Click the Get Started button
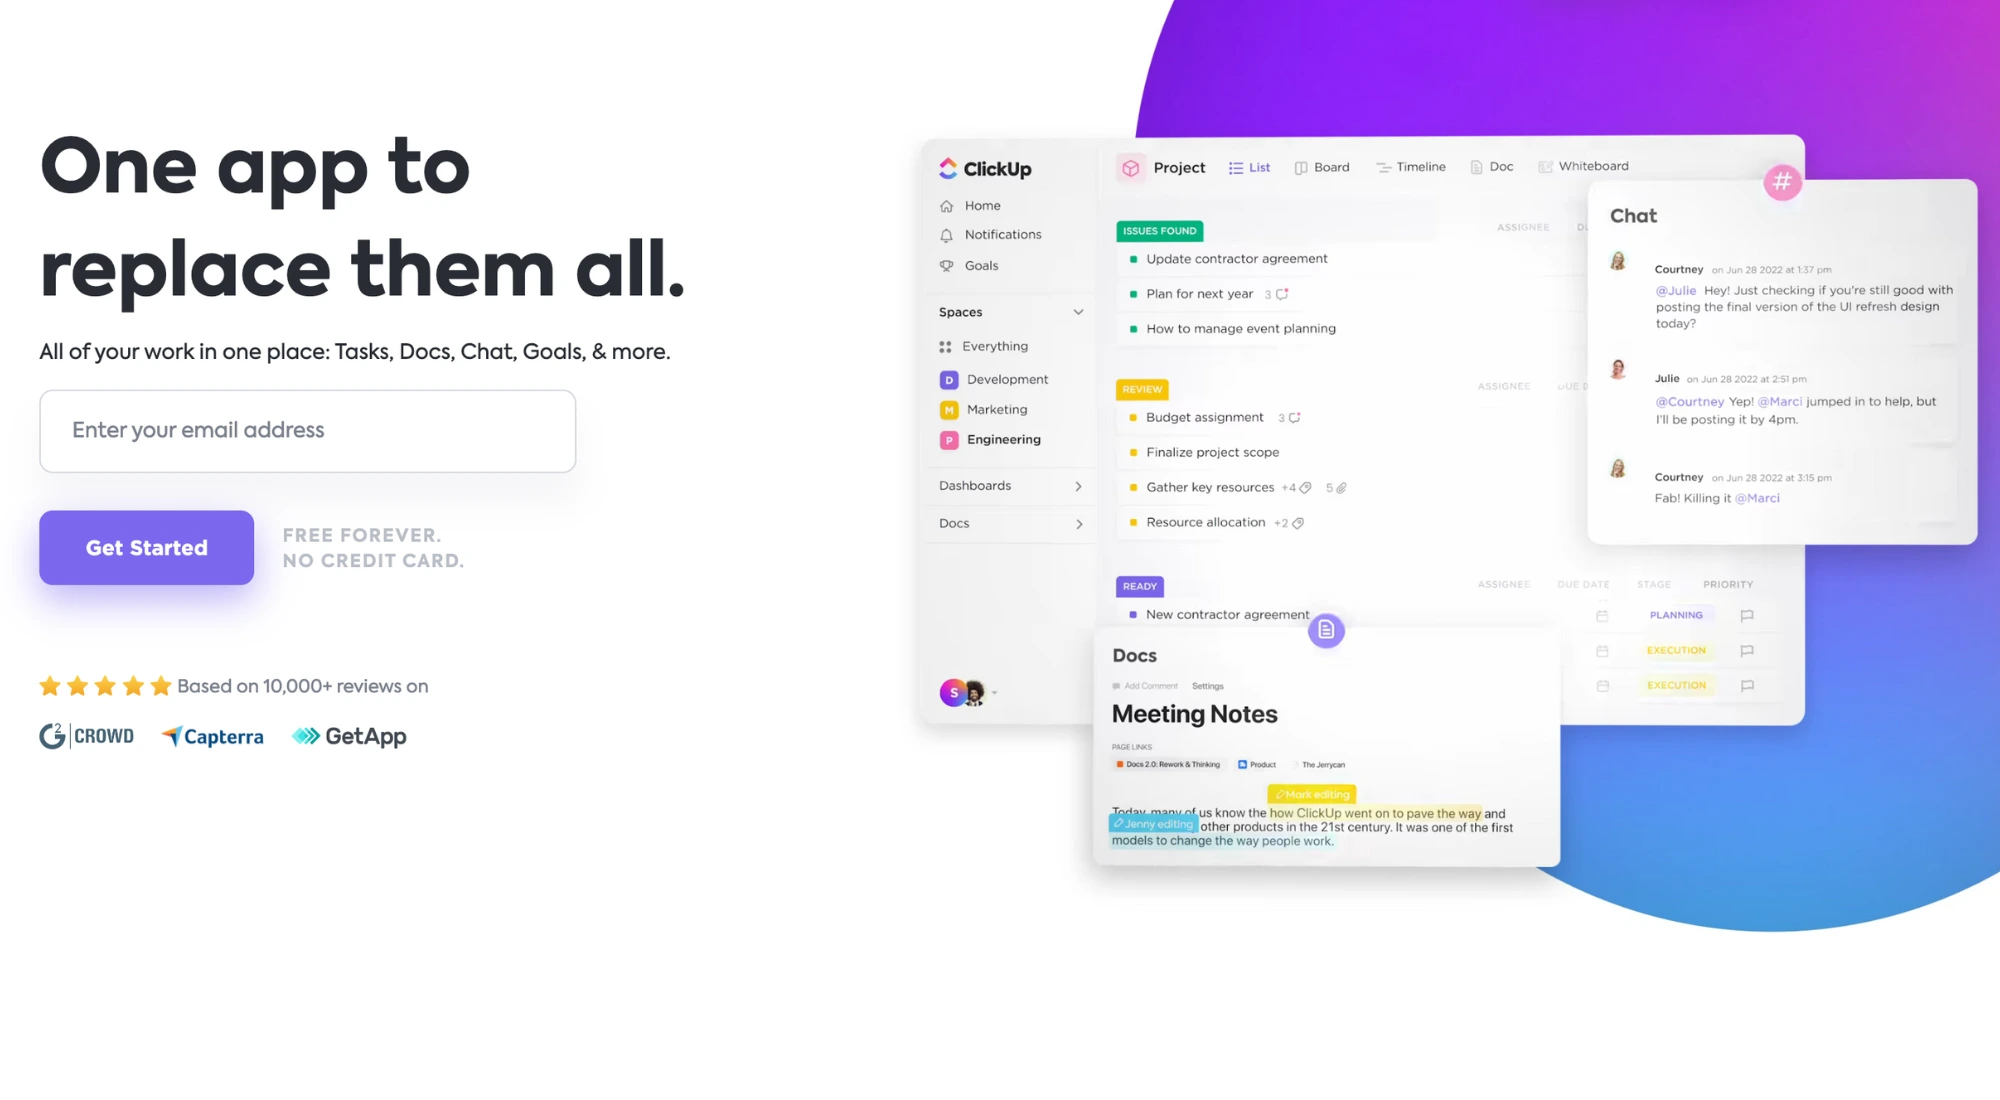The width and height of the screenshot is (2000, 1100). tap(146, 547)
